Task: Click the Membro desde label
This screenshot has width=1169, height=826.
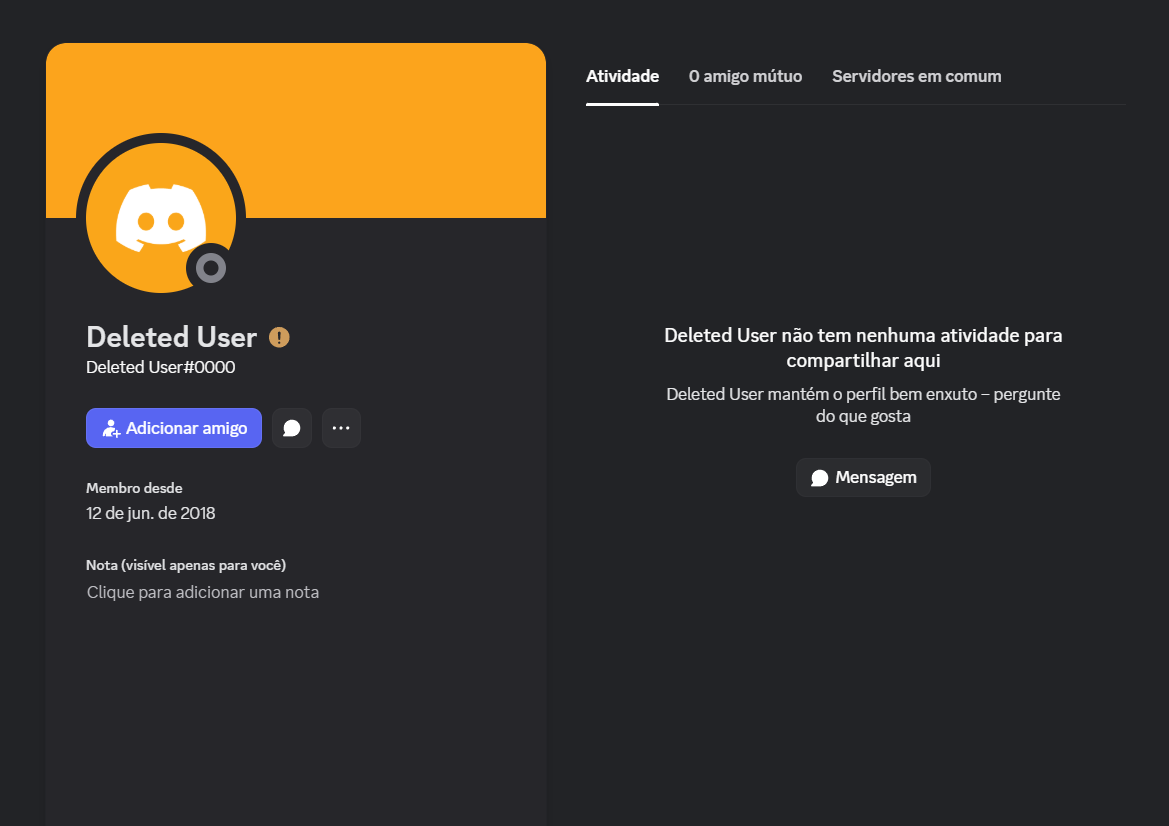Action: point(134,488)
